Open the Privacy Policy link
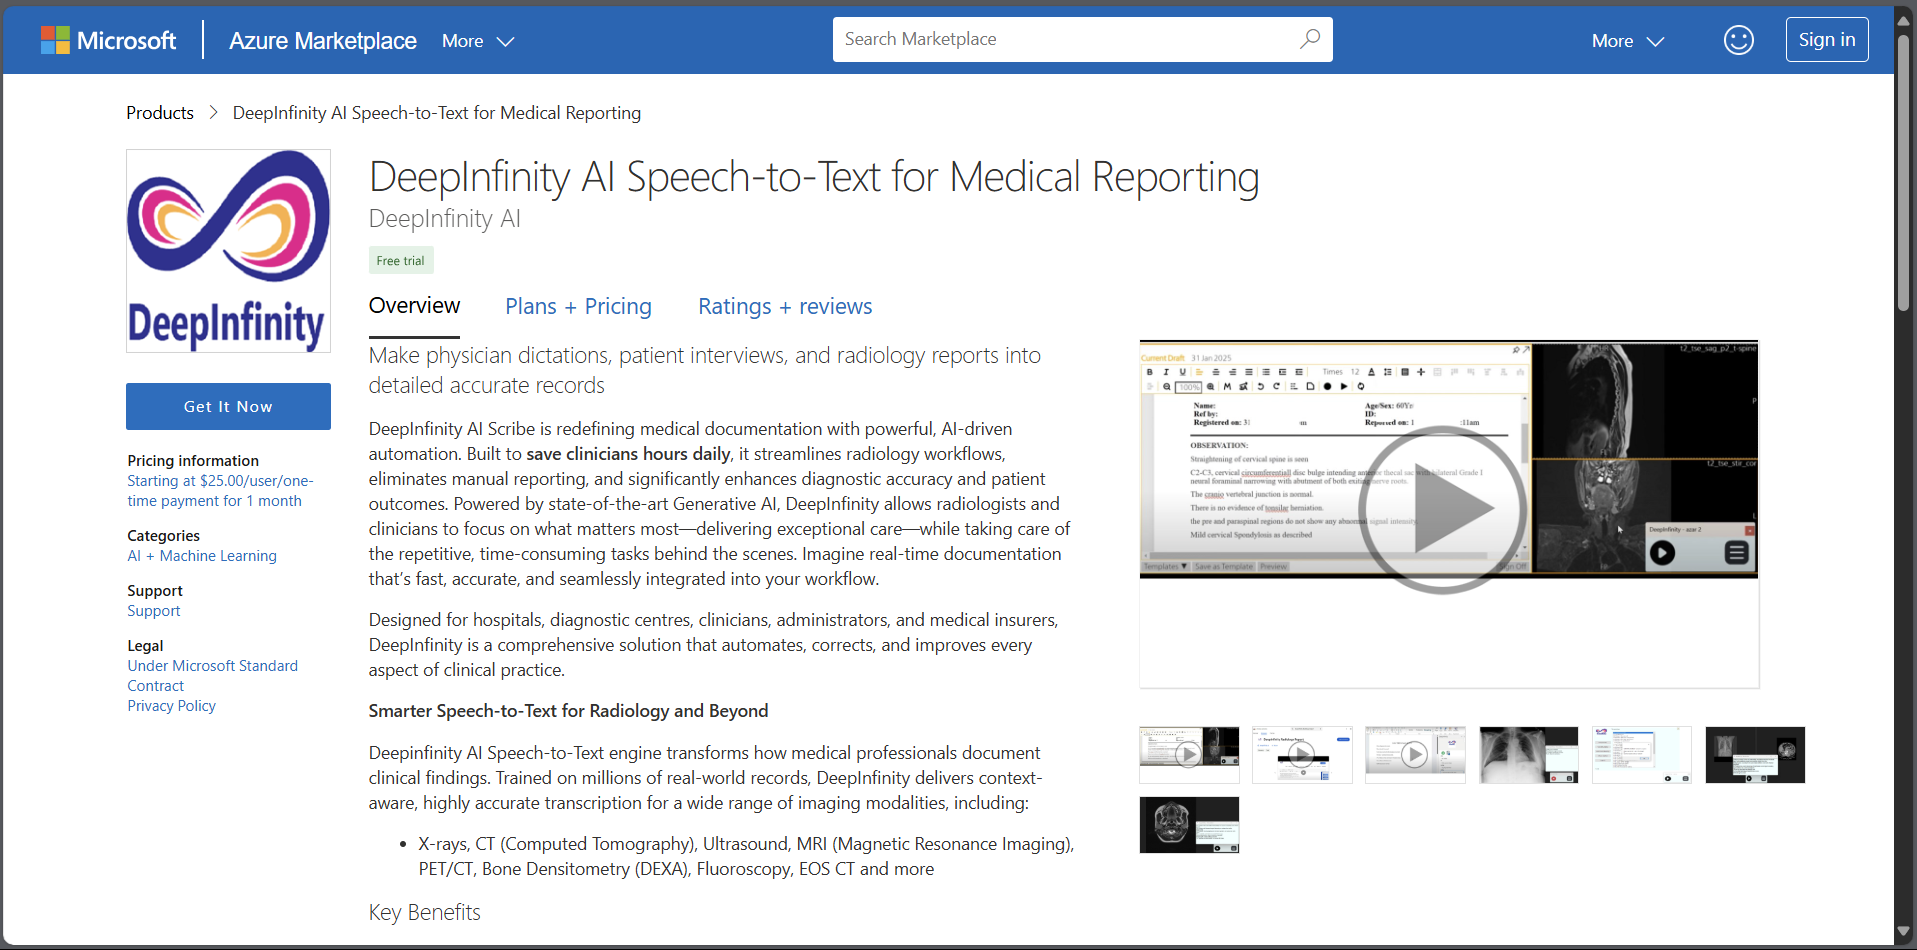 (x=171, y=706)
